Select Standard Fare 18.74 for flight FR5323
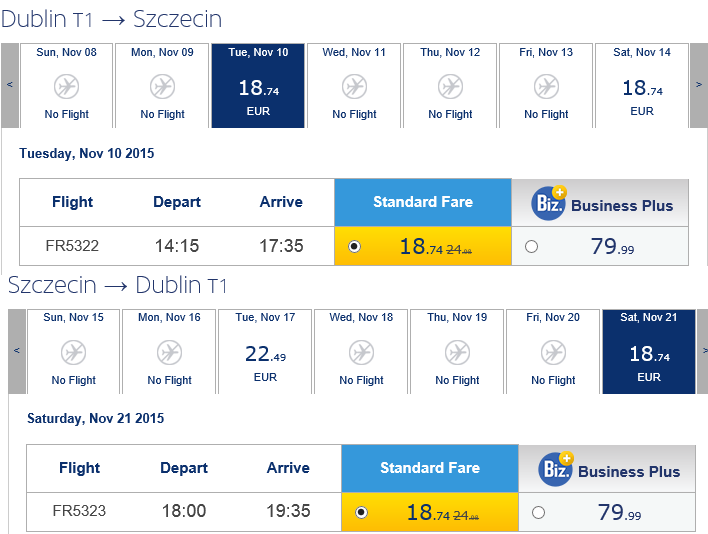 point(361,512)
